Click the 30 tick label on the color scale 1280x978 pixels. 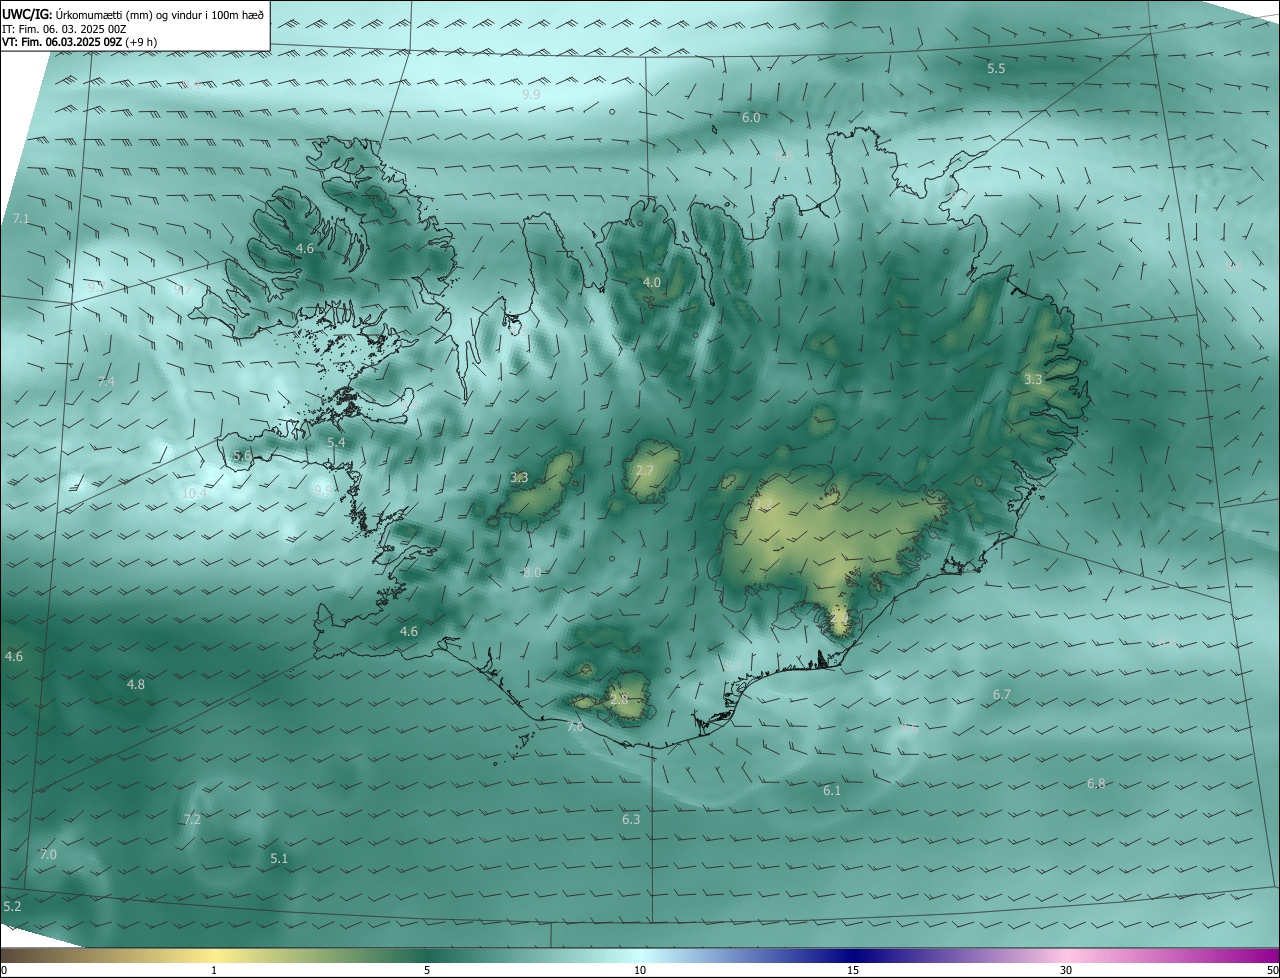[x=1066, y=971]
